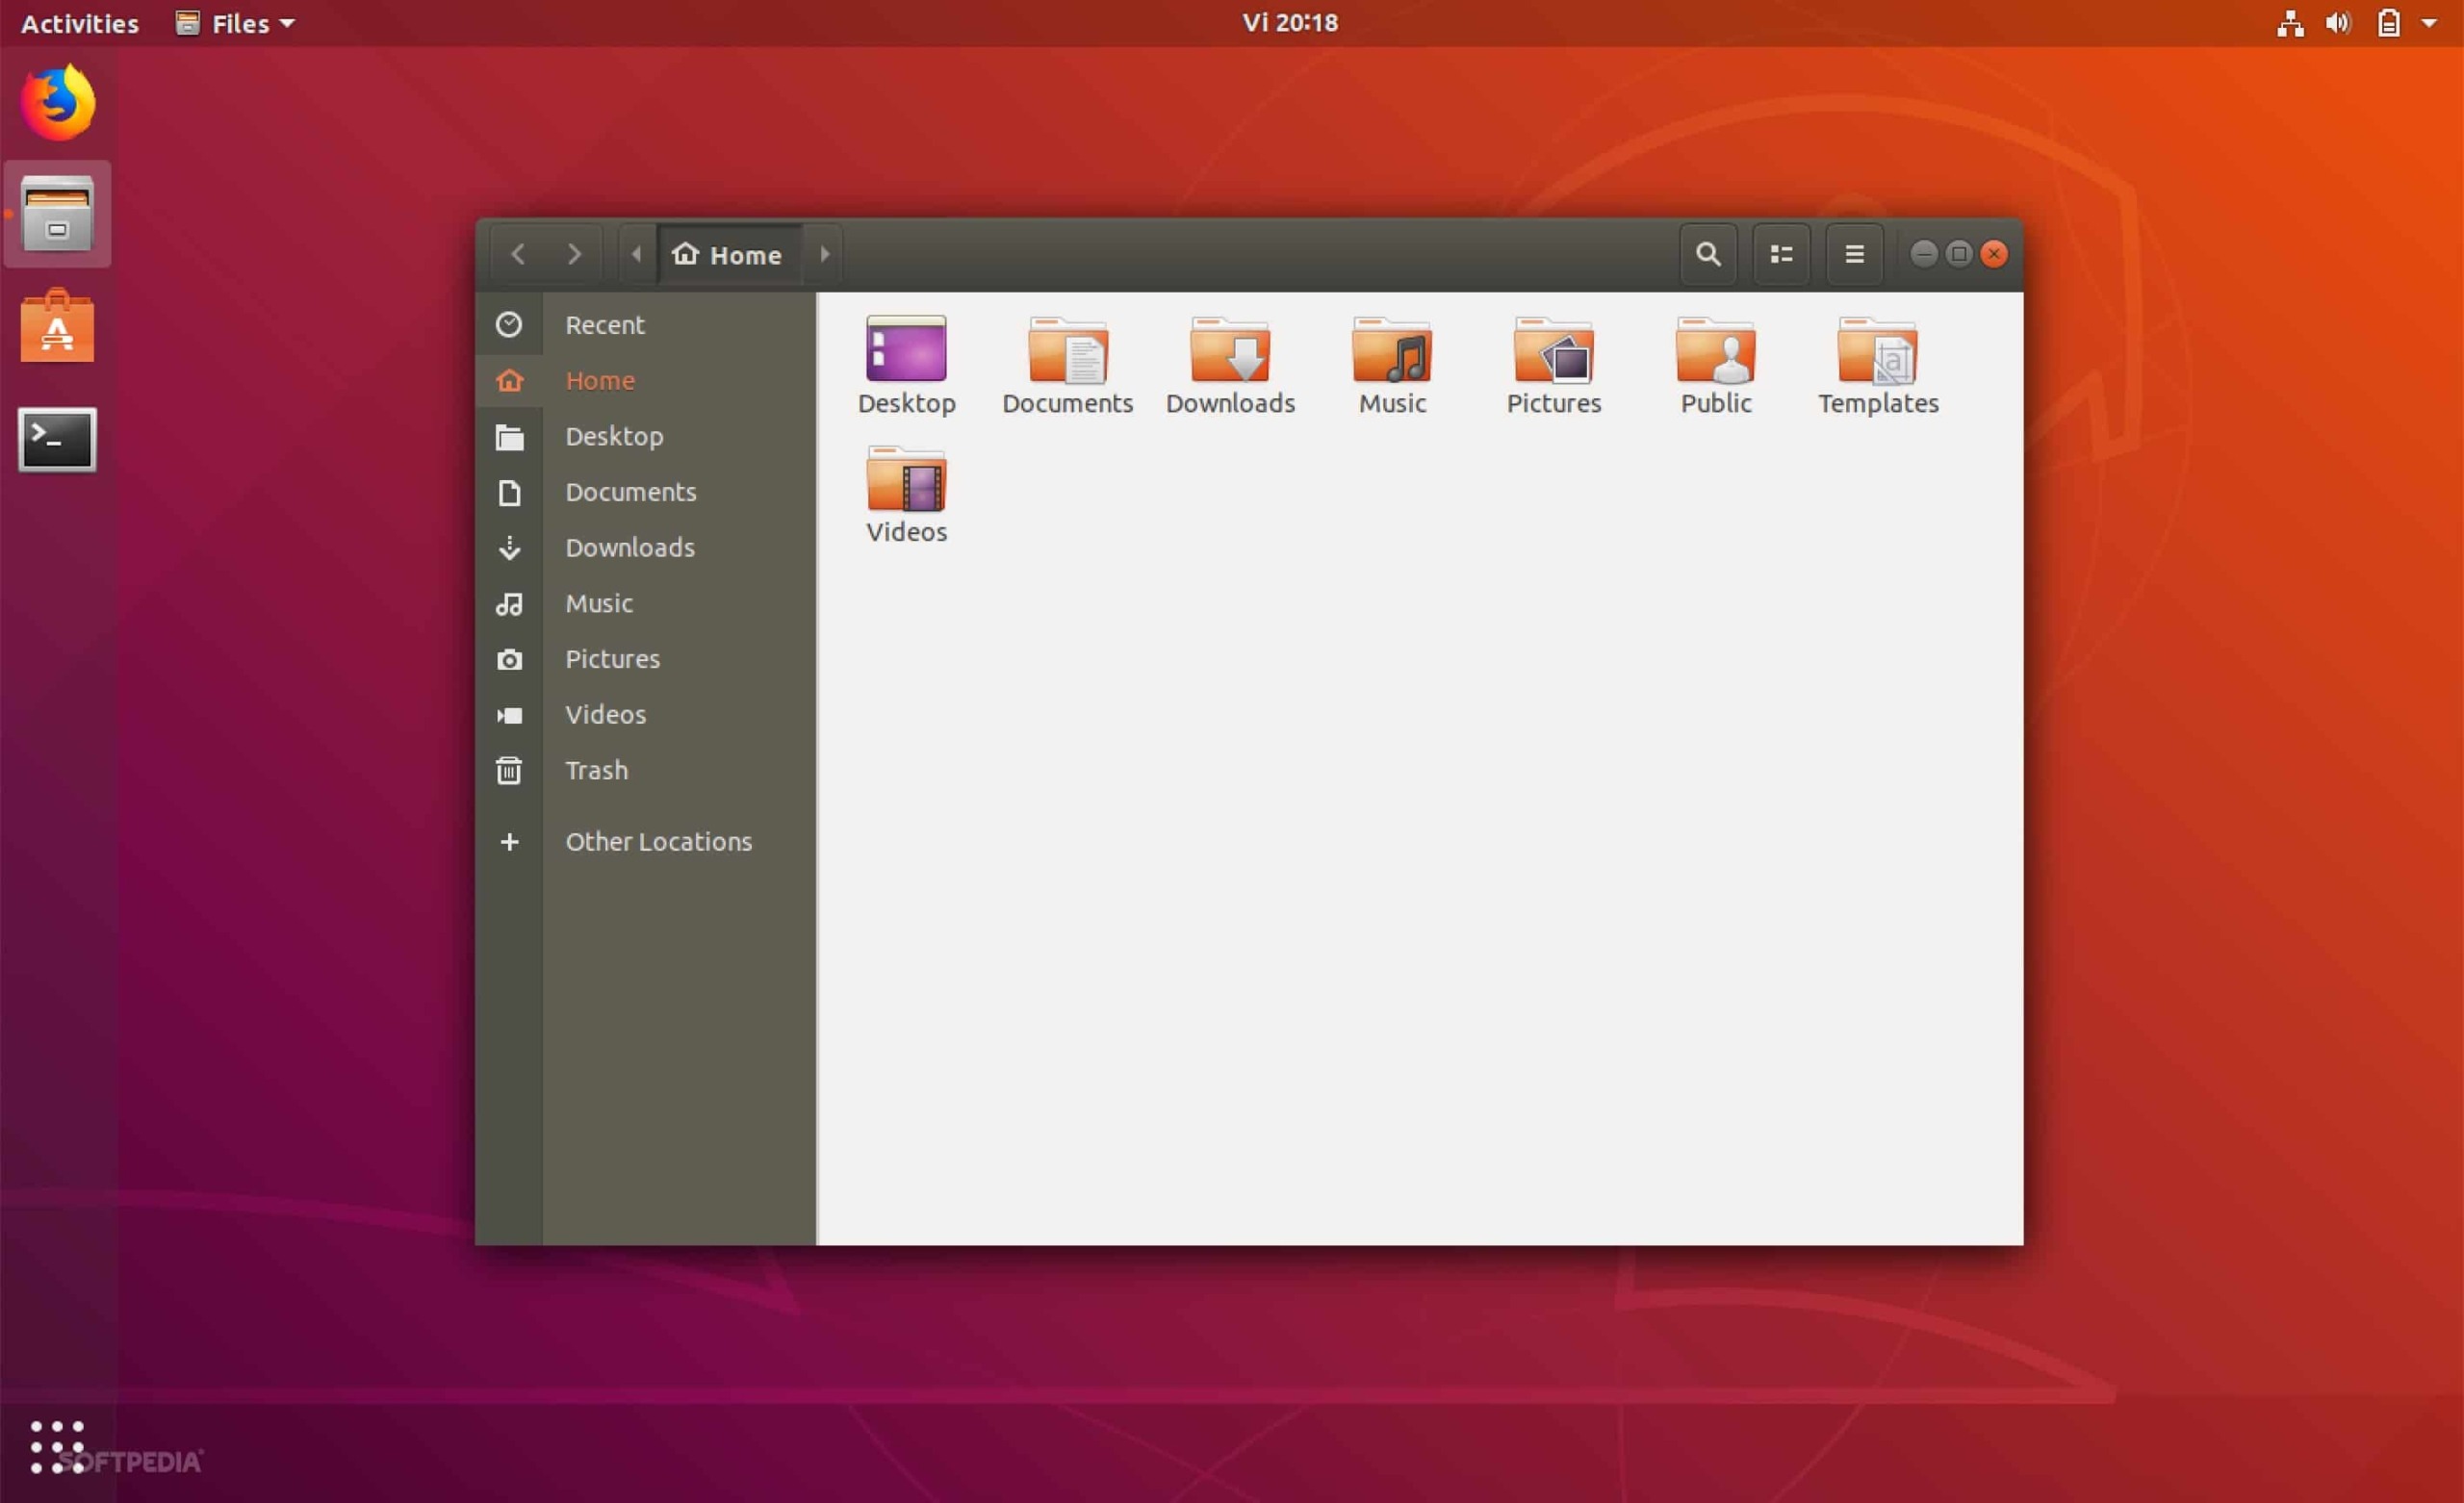The image size is (2464, 1503).
Task: Open the Videos folder
Action: pyautogui.click(x=907, y=493)
